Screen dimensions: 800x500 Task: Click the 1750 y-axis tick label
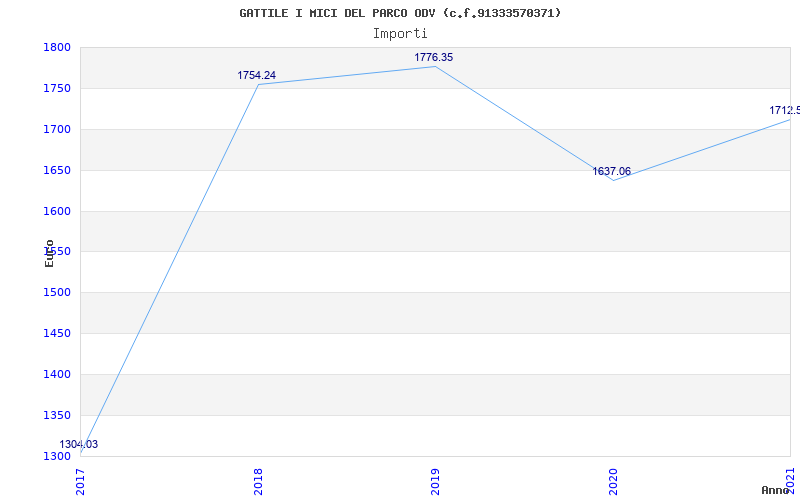[57, 88]
